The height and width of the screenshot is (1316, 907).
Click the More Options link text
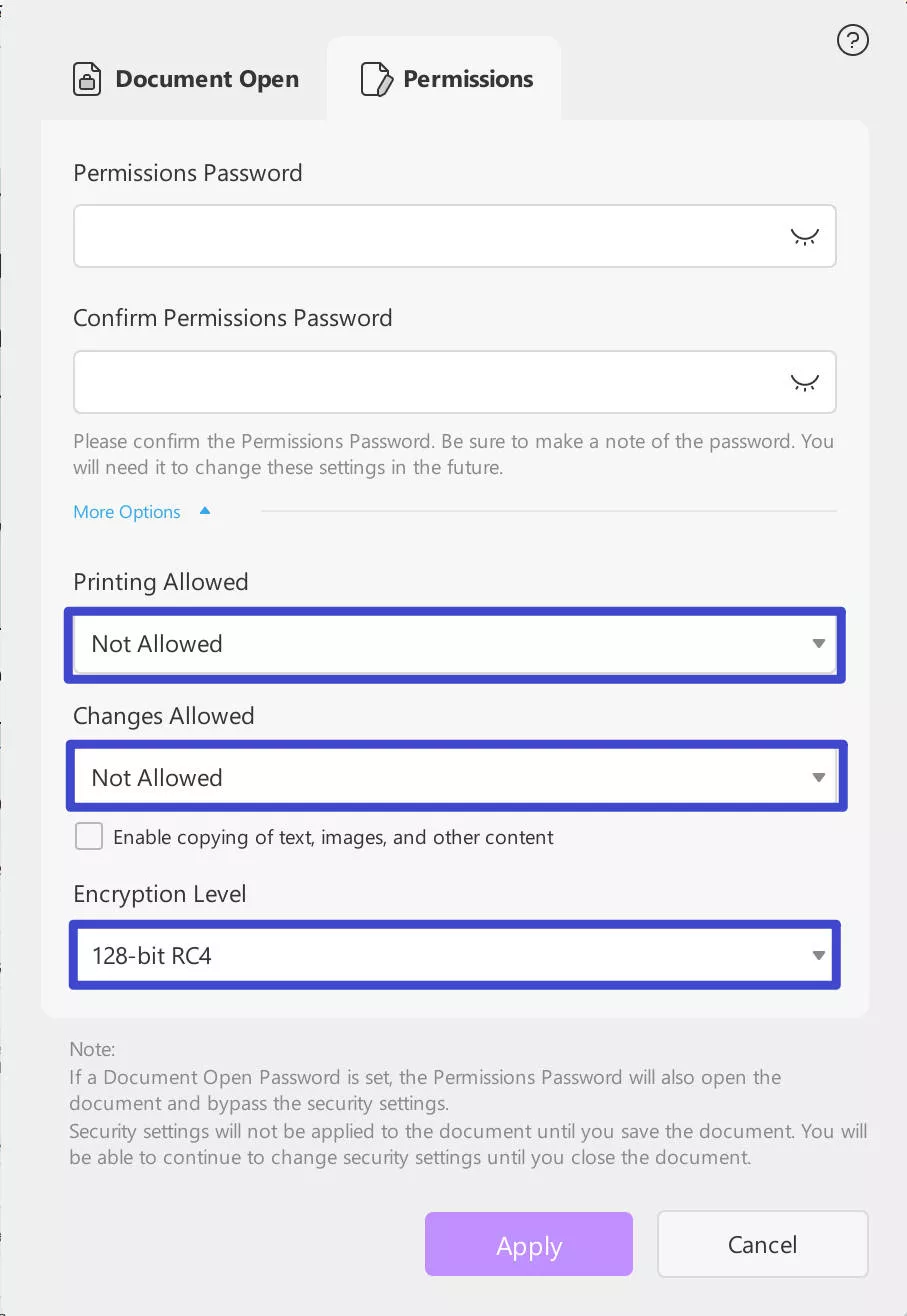coord(127,512)
